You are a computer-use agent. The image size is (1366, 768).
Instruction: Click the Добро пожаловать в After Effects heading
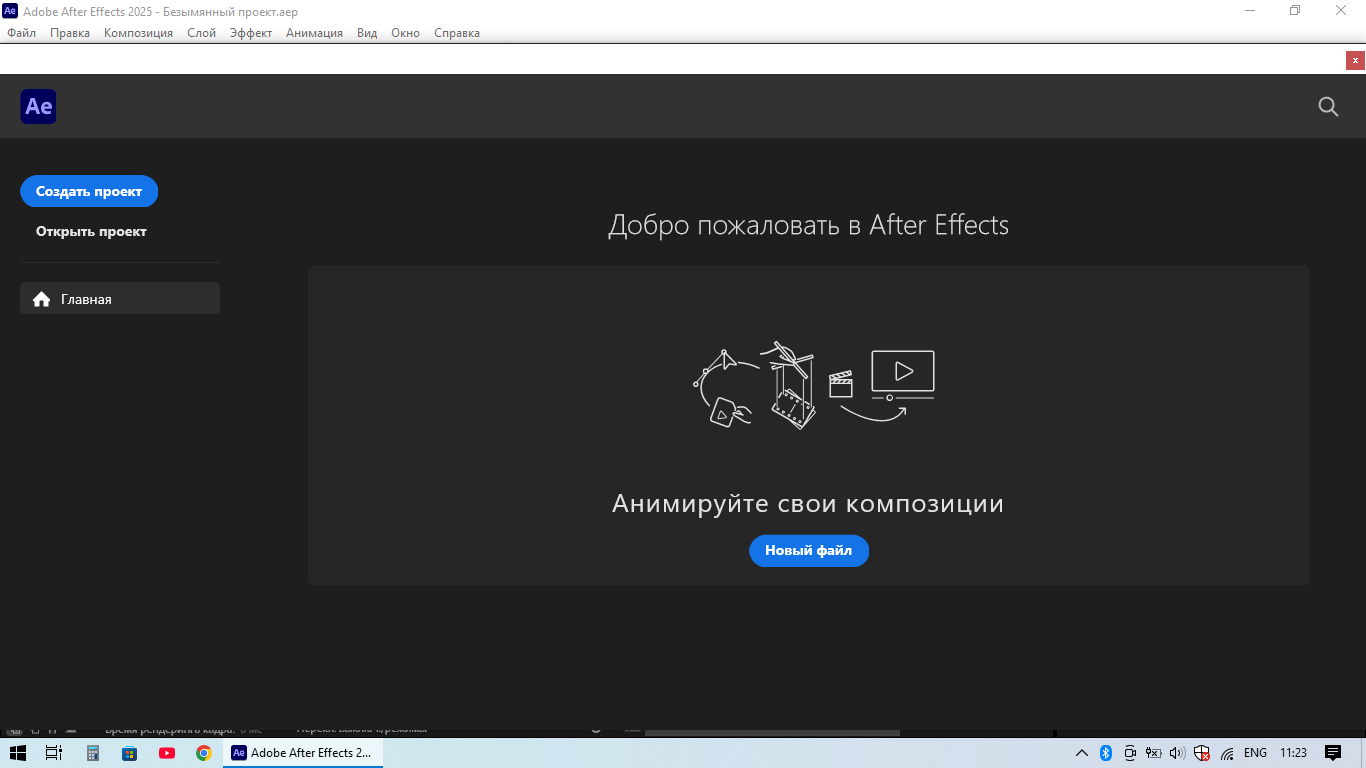click(x=808, y=225)
